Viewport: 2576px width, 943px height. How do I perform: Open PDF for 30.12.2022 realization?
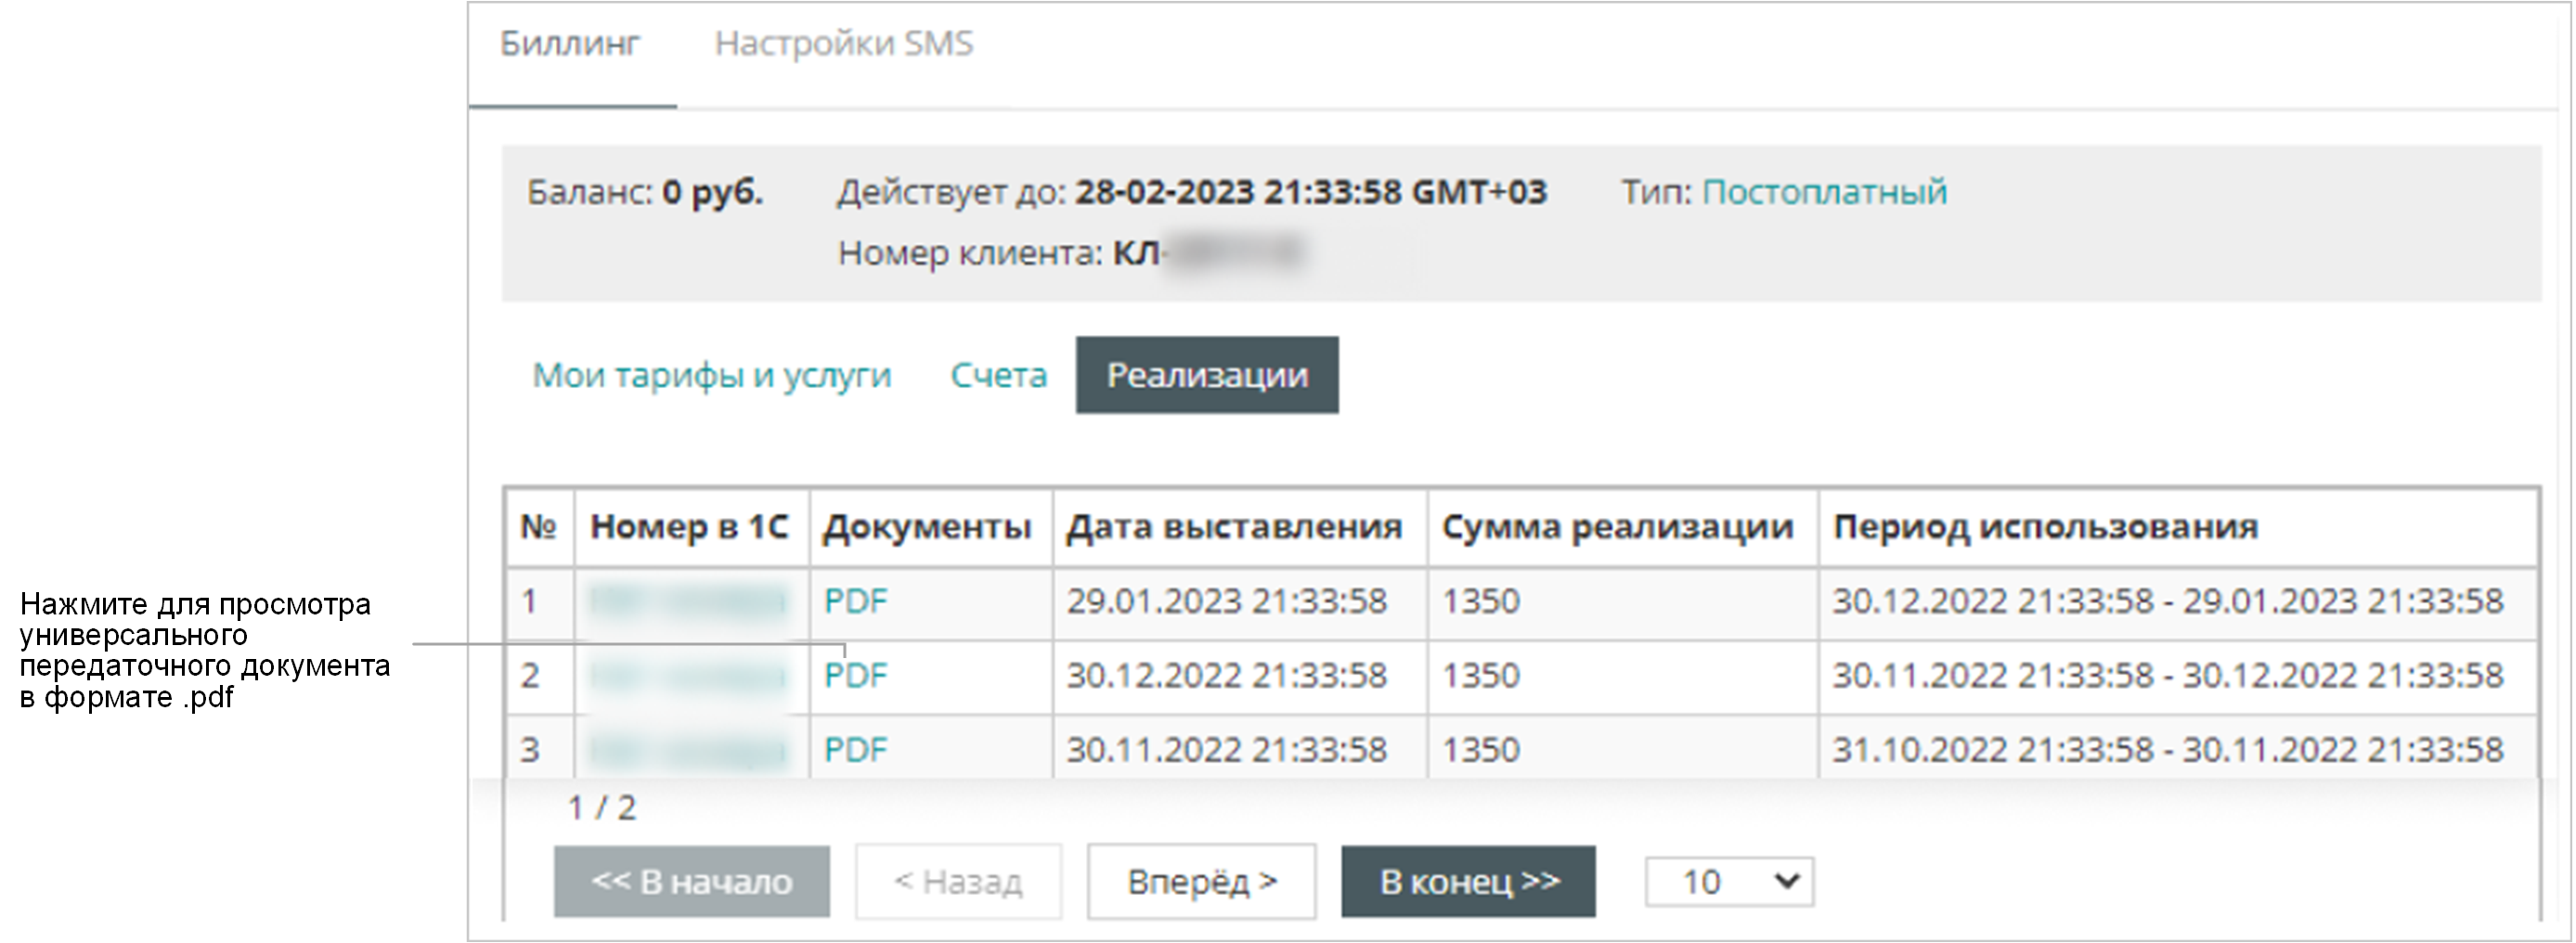pos(855,676)
